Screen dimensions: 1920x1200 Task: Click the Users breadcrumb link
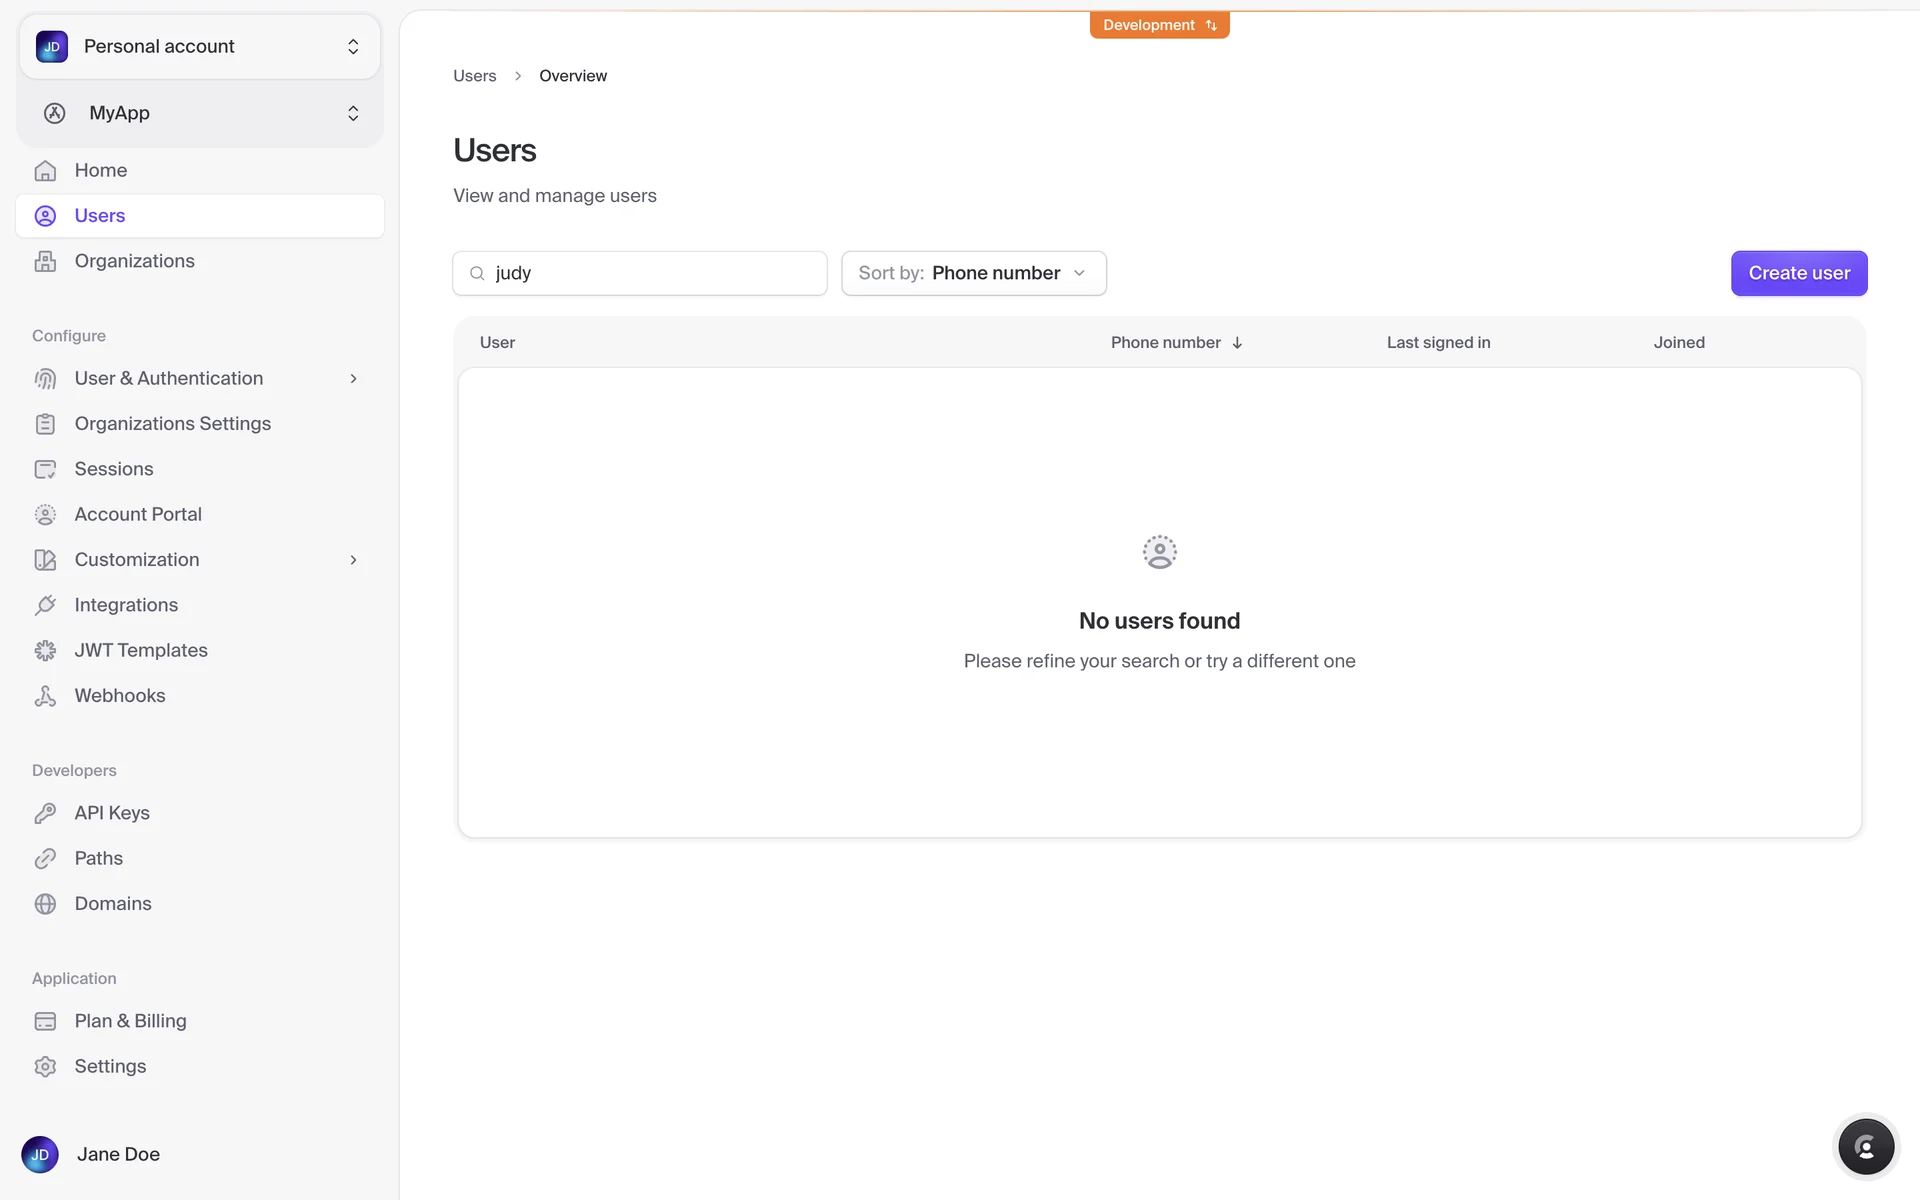pyautogui.click(x=474, y=76)
